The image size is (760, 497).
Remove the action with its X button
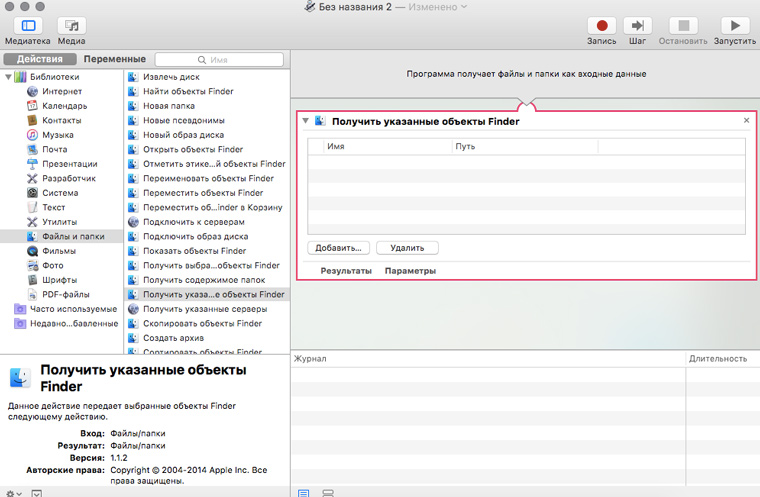coord(746,120)
